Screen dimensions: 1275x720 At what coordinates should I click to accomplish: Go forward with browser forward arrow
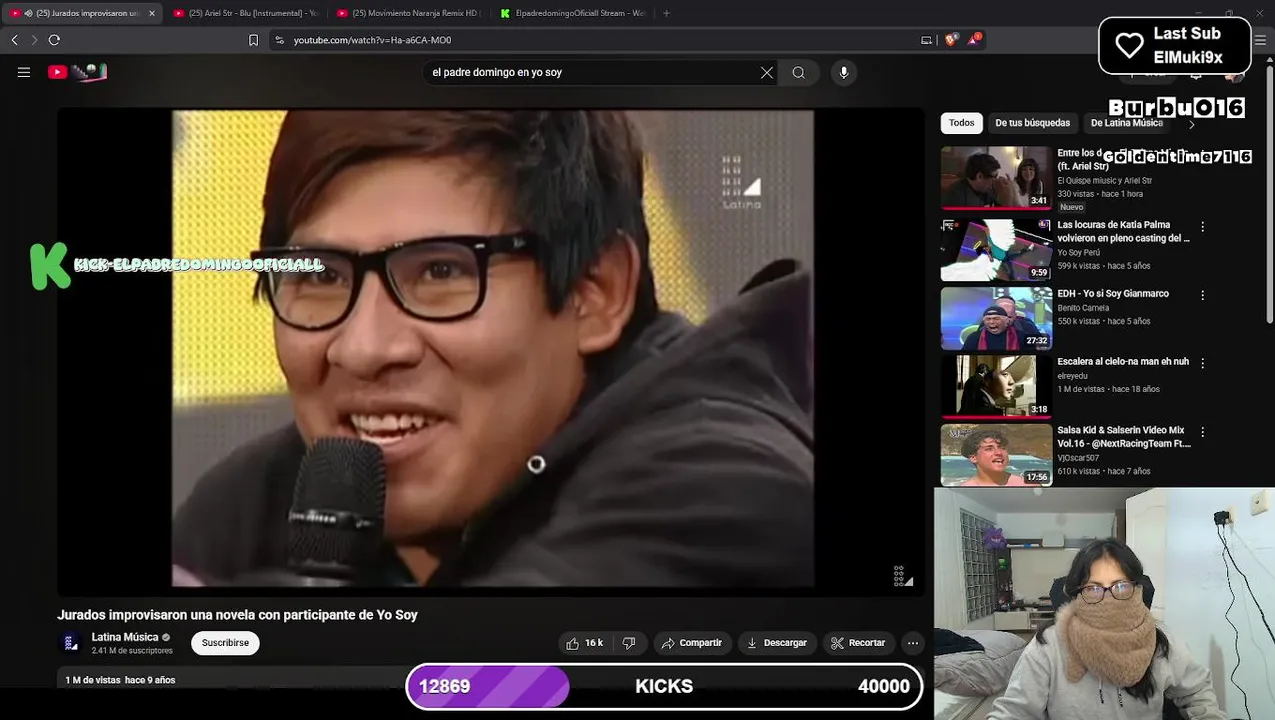pos(34,40)
